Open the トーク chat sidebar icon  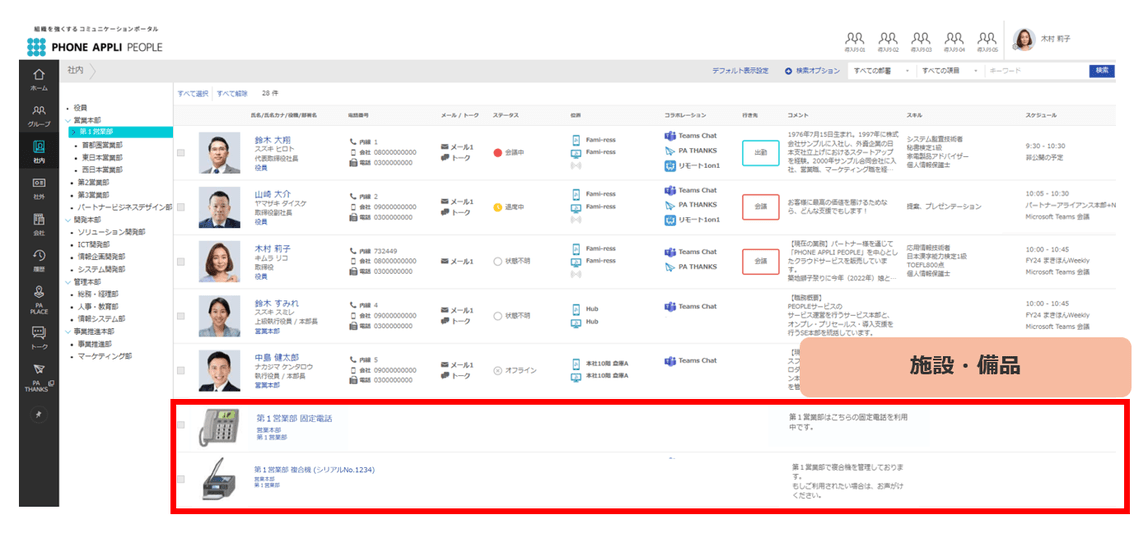coord(39,333)
